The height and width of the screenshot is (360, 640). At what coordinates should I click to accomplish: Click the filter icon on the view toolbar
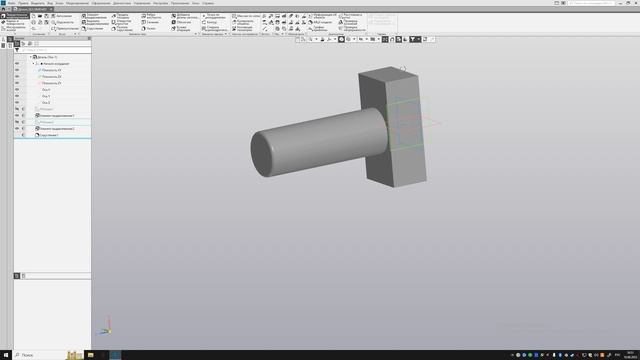click(x=413, y=39)
